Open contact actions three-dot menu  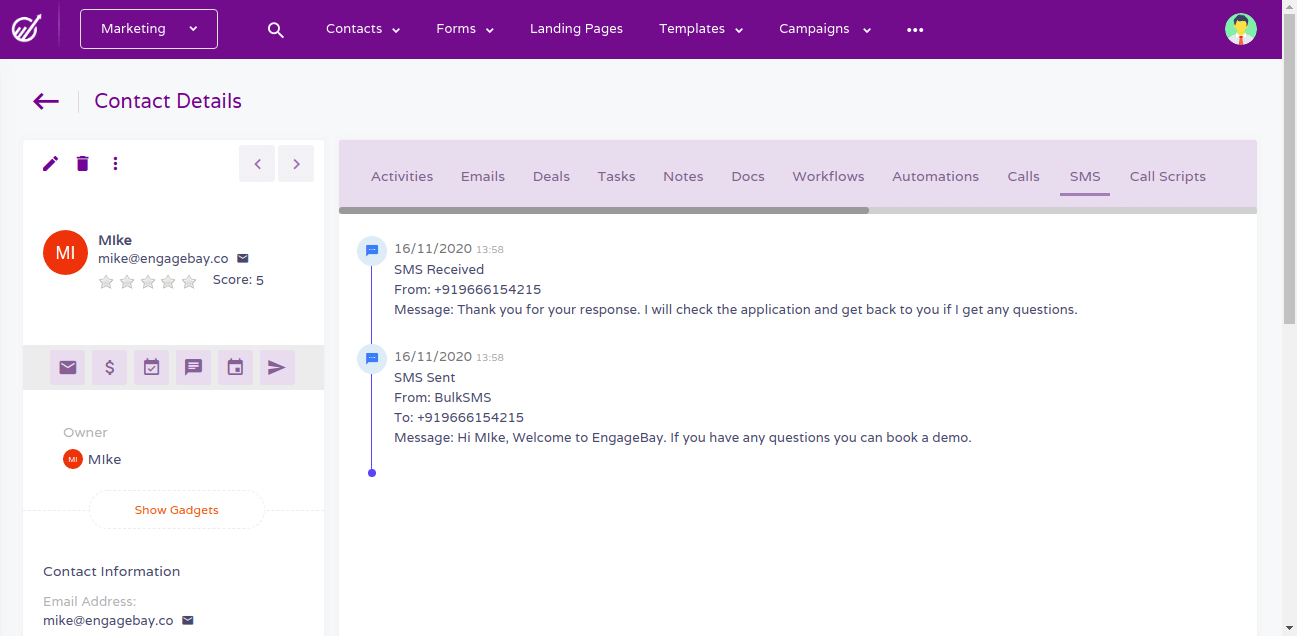115,163
